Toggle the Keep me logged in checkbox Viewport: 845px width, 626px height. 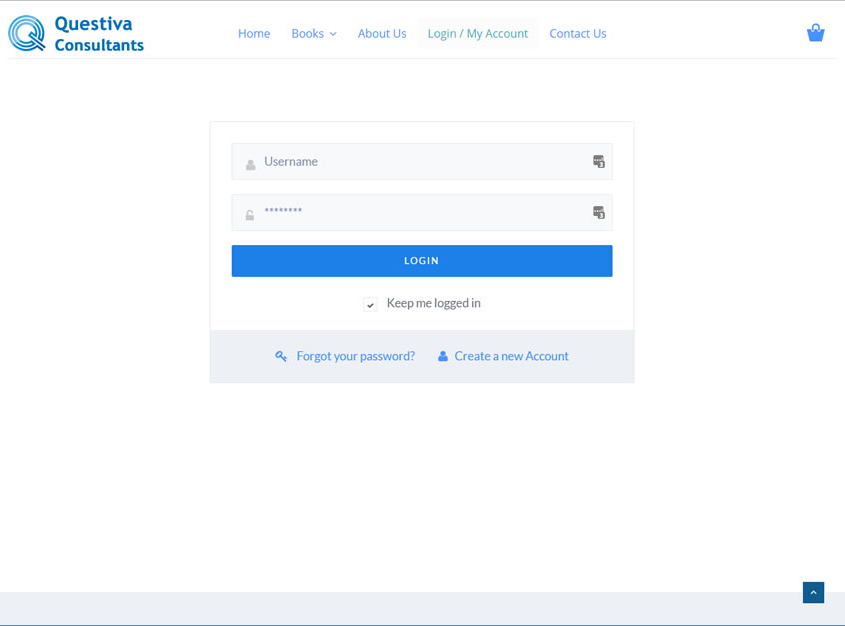370,304
